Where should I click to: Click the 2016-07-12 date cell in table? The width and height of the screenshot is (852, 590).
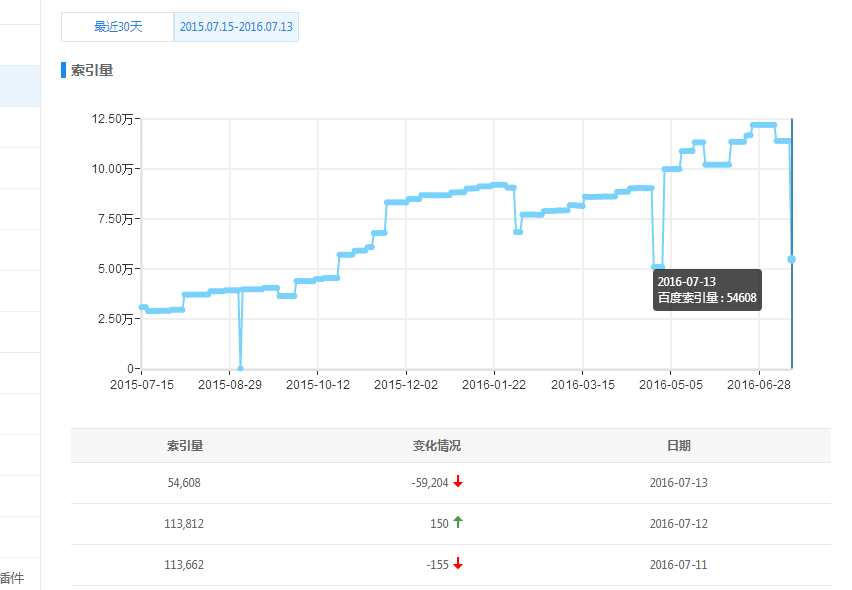pyautogui.click(x=678, y=523)
